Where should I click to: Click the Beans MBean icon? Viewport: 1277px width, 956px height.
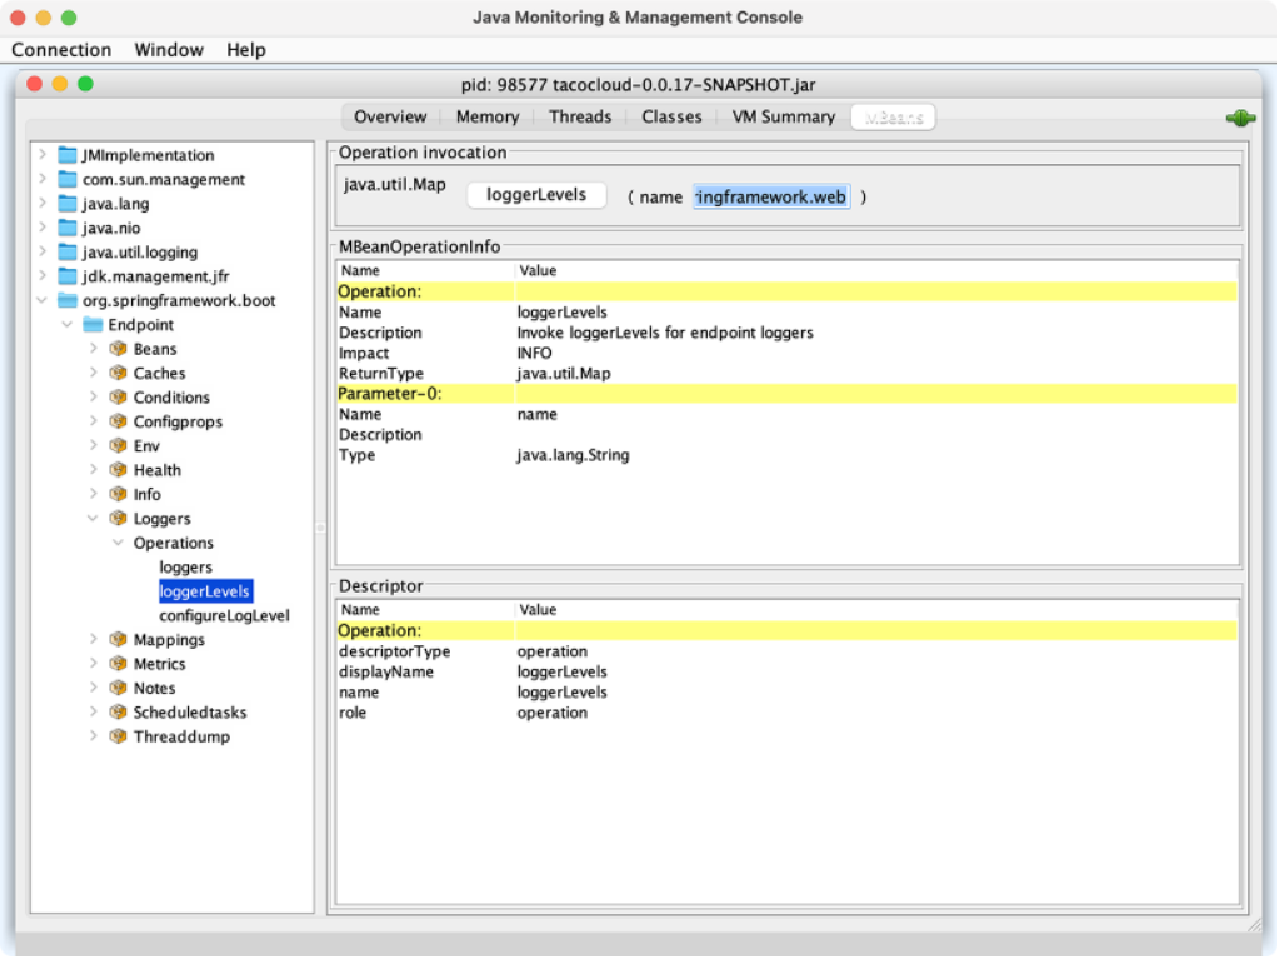118,349
